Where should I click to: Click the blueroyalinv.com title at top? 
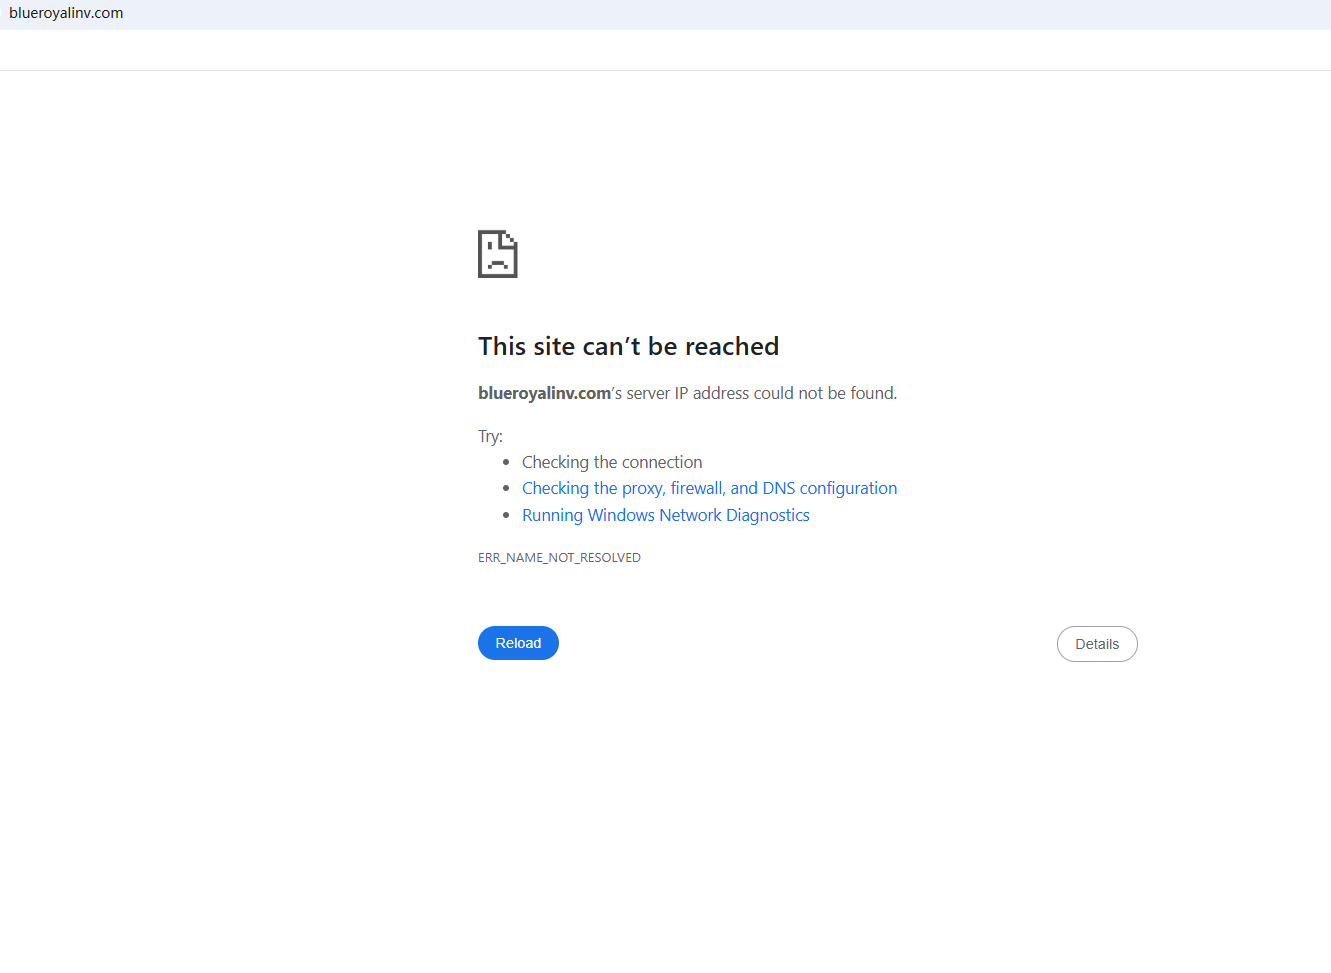coord(66,13)
